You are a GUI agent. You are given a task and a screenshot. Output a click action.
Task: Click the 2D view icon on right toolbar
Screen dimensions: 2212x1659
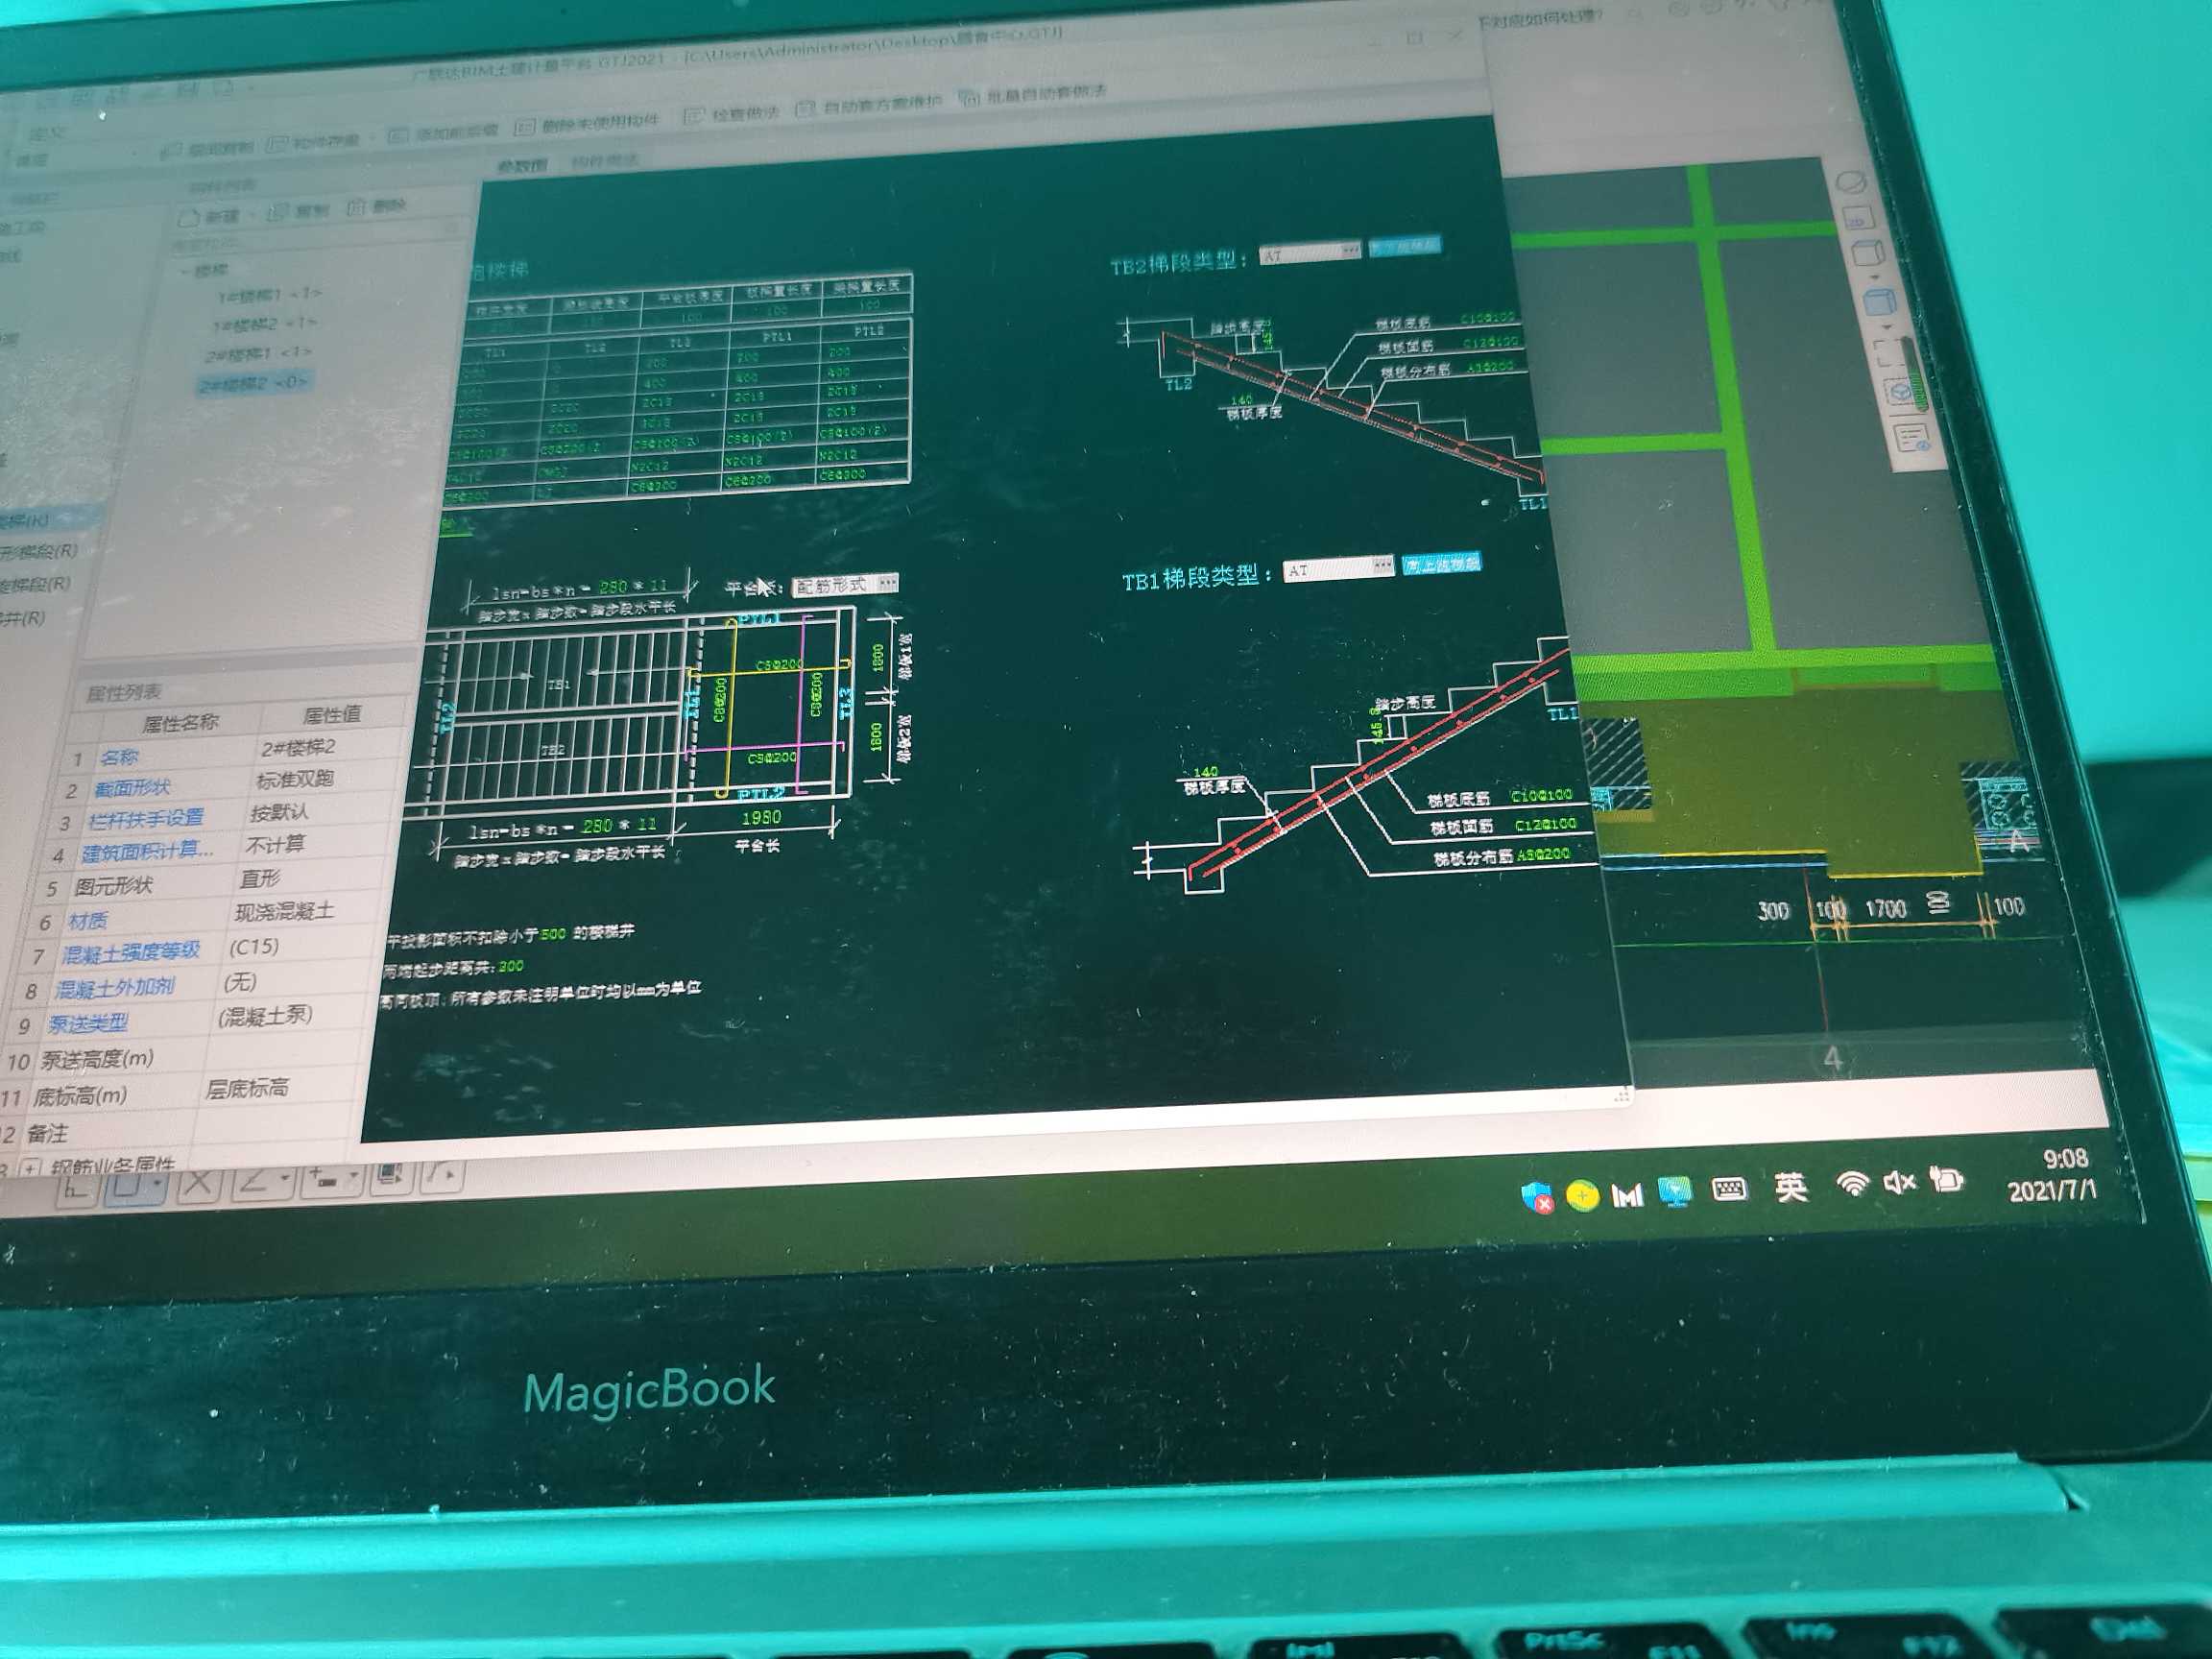coord(1857,219)
